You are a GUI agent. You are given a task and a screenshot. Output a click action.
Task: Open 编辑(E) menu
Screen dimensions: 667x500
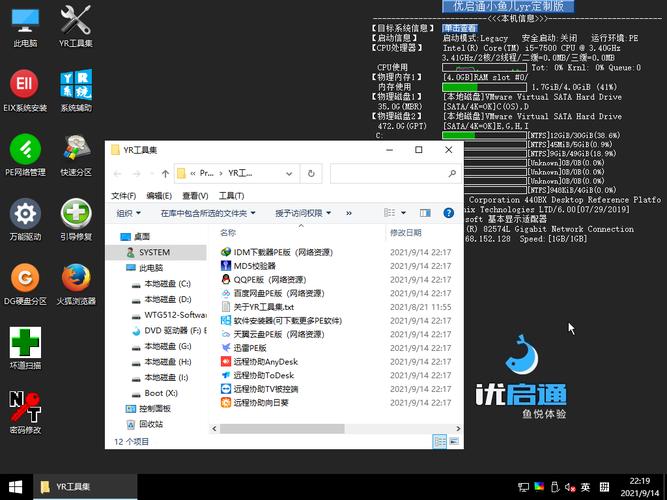coord(159,196)
